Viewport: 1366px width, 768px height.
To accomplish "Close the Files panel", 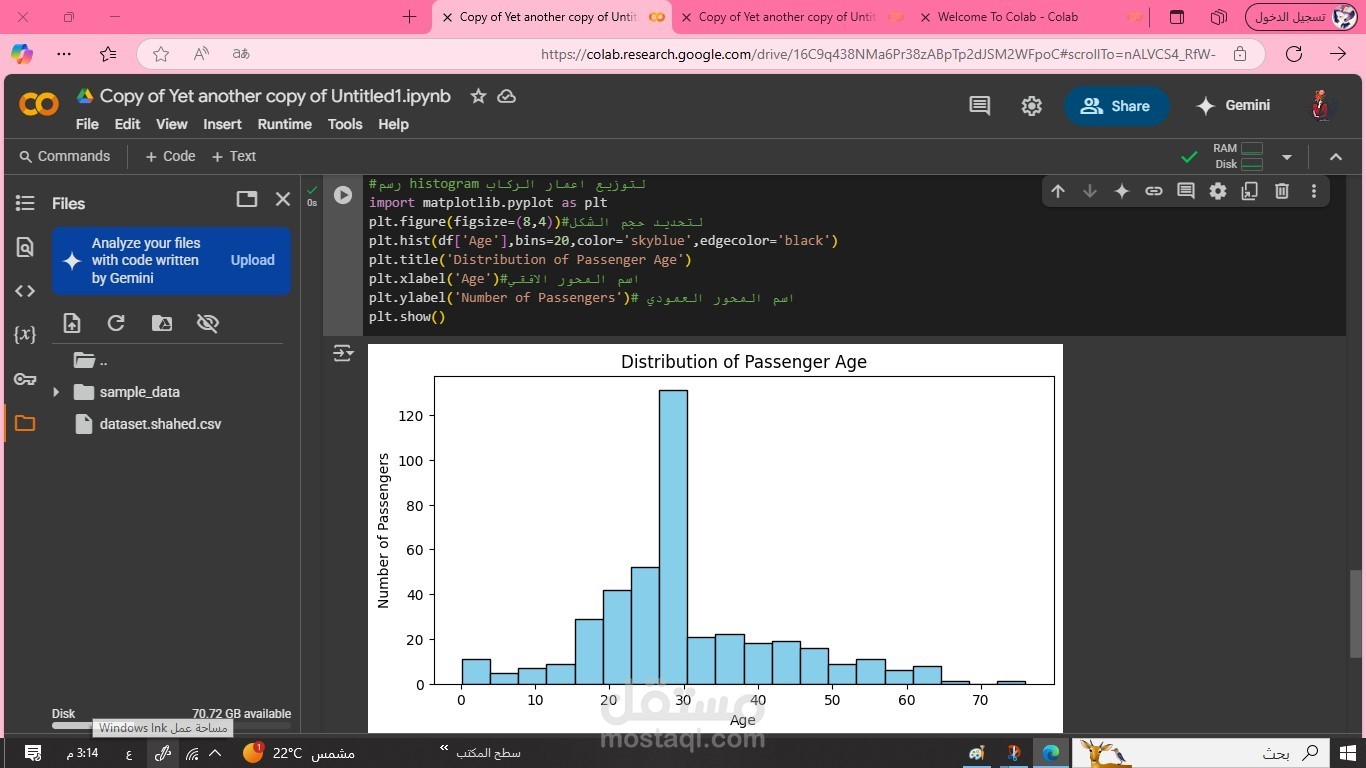I will [x=283, y=199].
